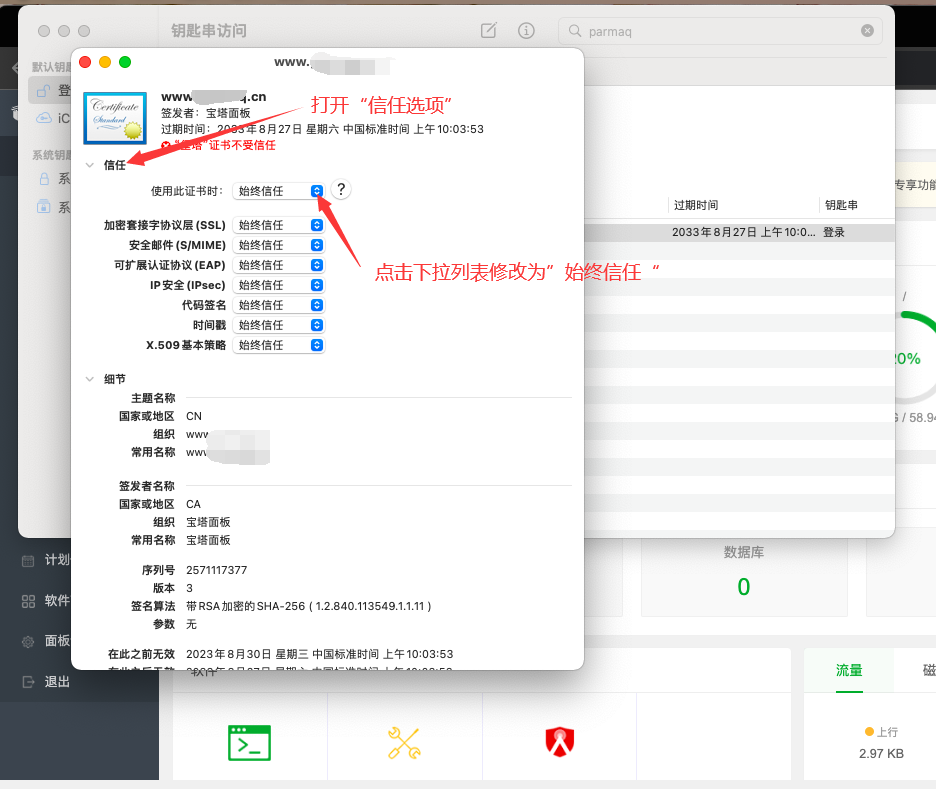Open the terminal icon in the panel
Viewport: 936px width, 789px height.
(250, 743)
